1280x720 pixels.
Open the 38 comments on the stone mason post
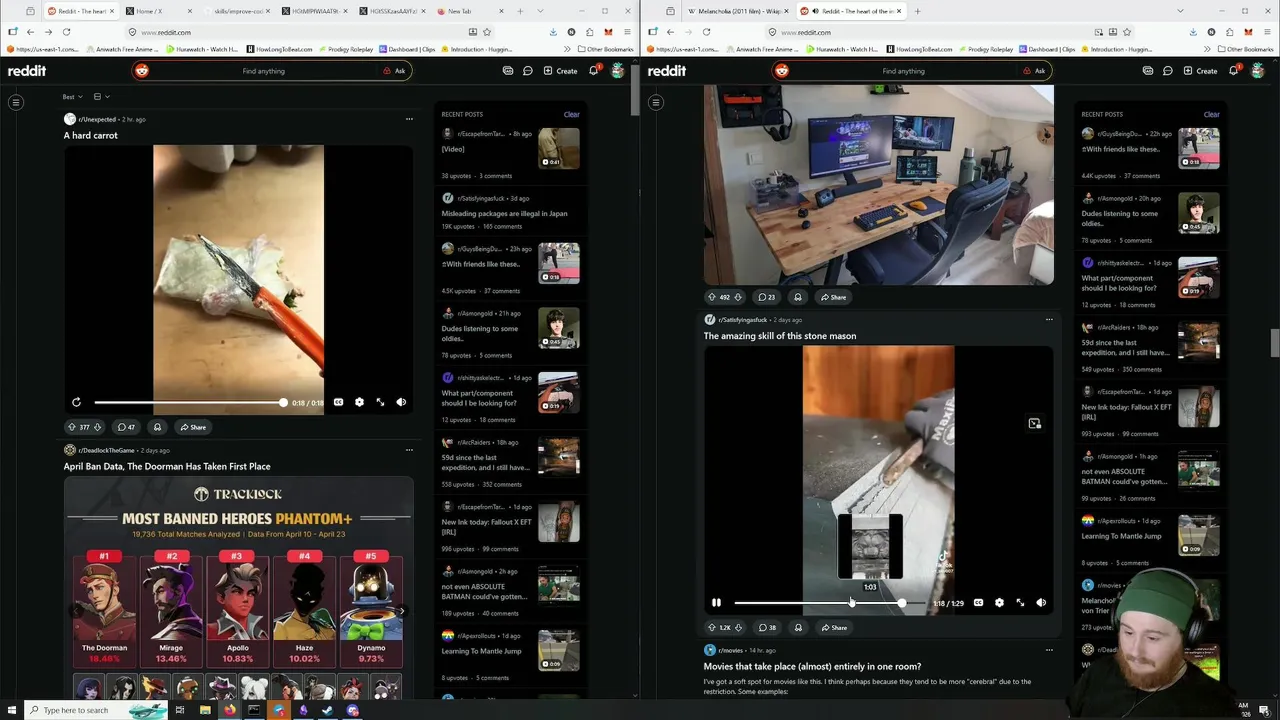click(766, 628)
